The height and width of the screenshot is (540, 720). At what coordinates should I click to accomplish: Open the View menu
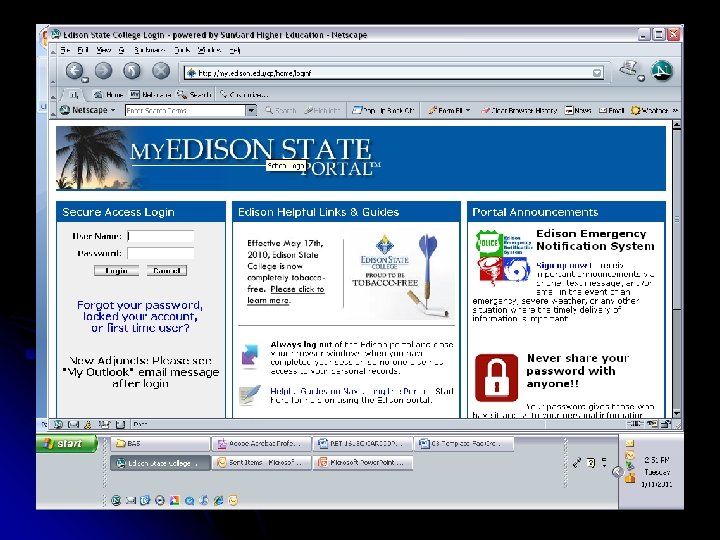(x=103, y=50)
